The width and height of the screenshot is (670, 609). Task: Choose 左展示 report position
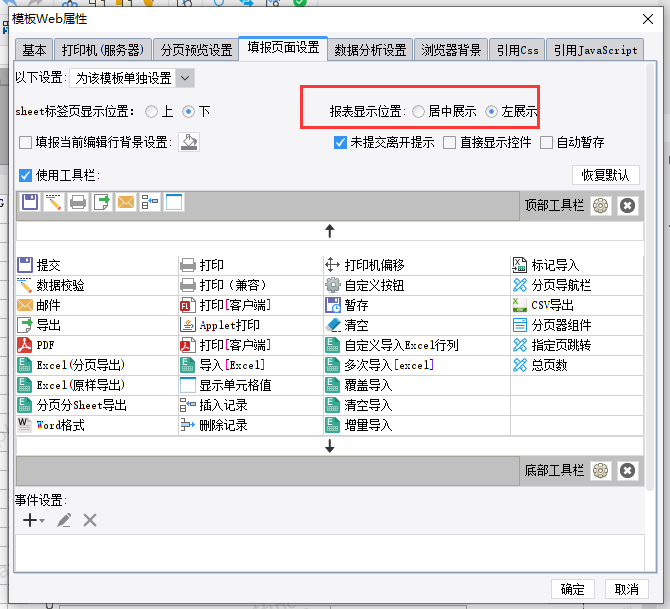tap(491, 112)
